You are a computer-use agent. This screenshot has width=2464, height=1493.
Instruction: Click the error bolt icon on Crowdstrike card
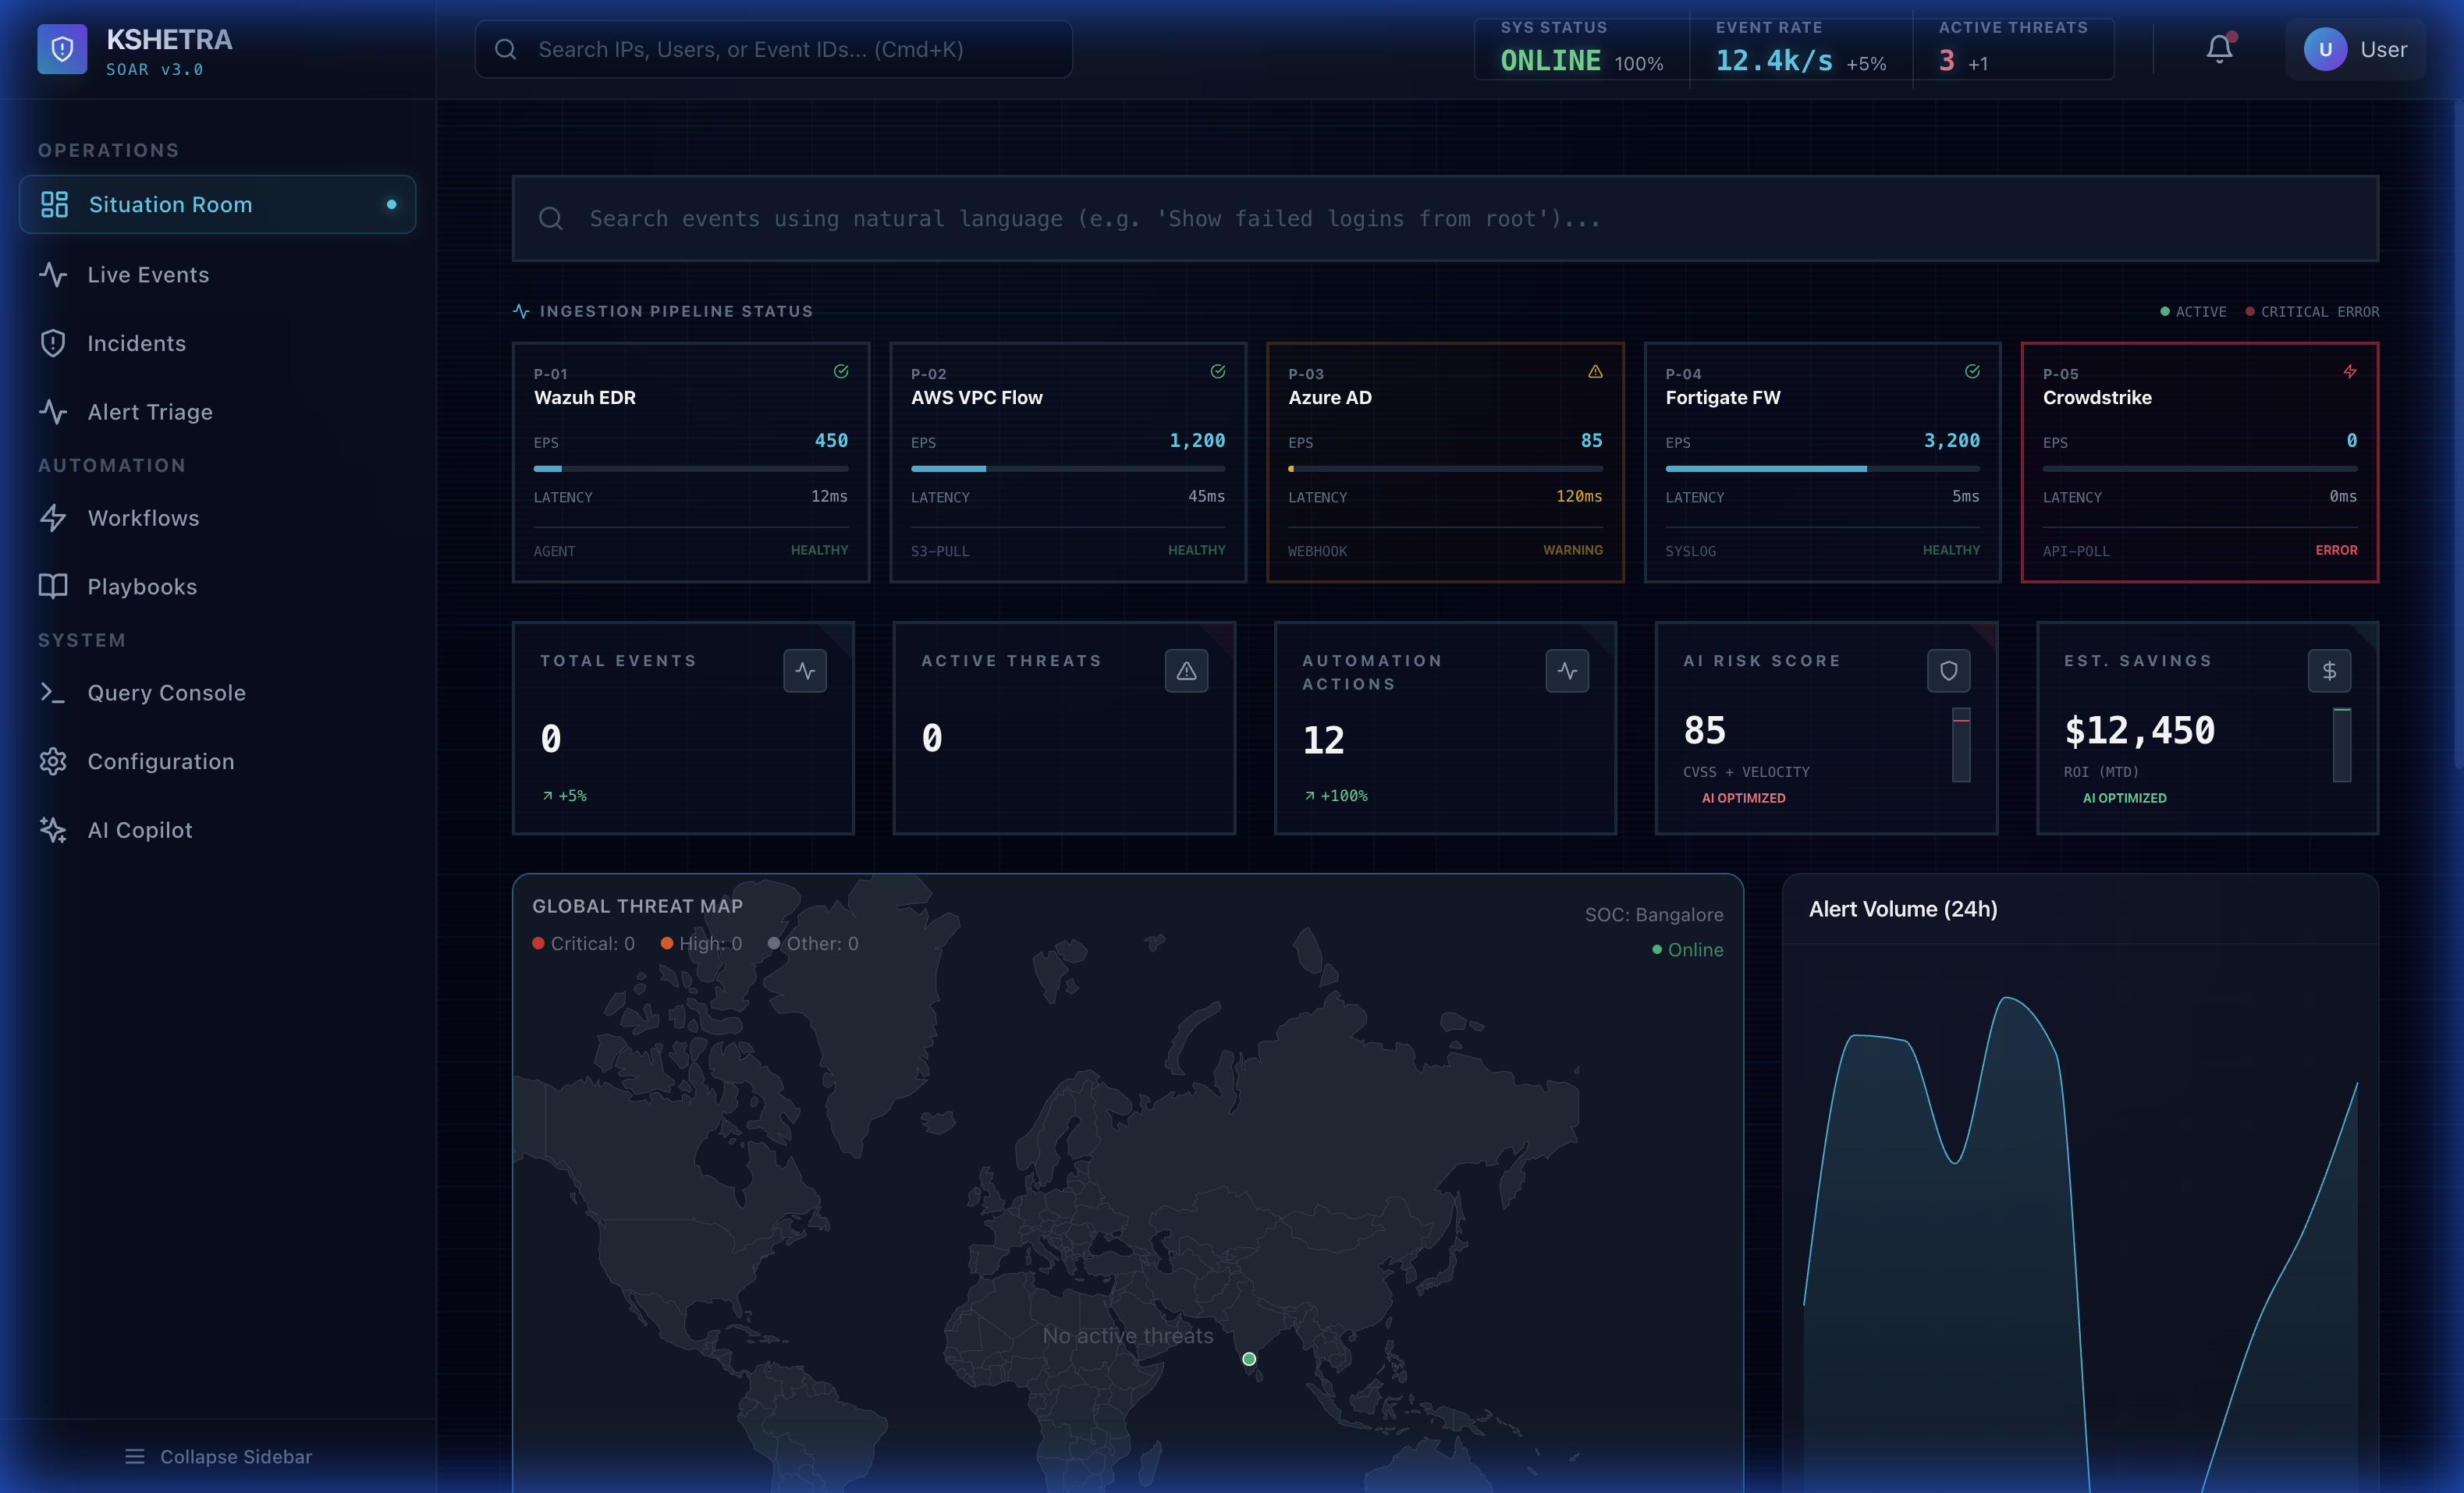pyautogui.click(x=2349, y=371)
